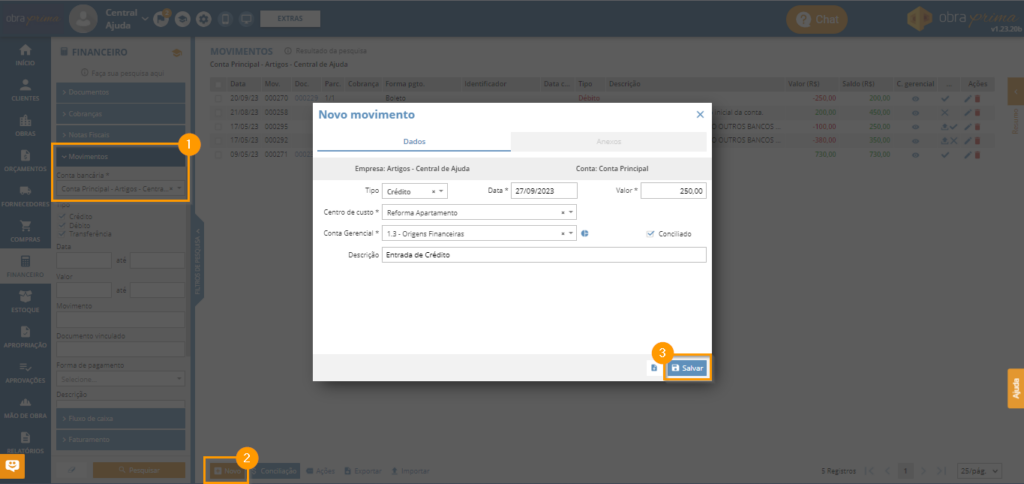Open the chat bubble widget at bottom left
This screenshot has width=1024, height=484.
pyautogui.click(x=12, y=466)
